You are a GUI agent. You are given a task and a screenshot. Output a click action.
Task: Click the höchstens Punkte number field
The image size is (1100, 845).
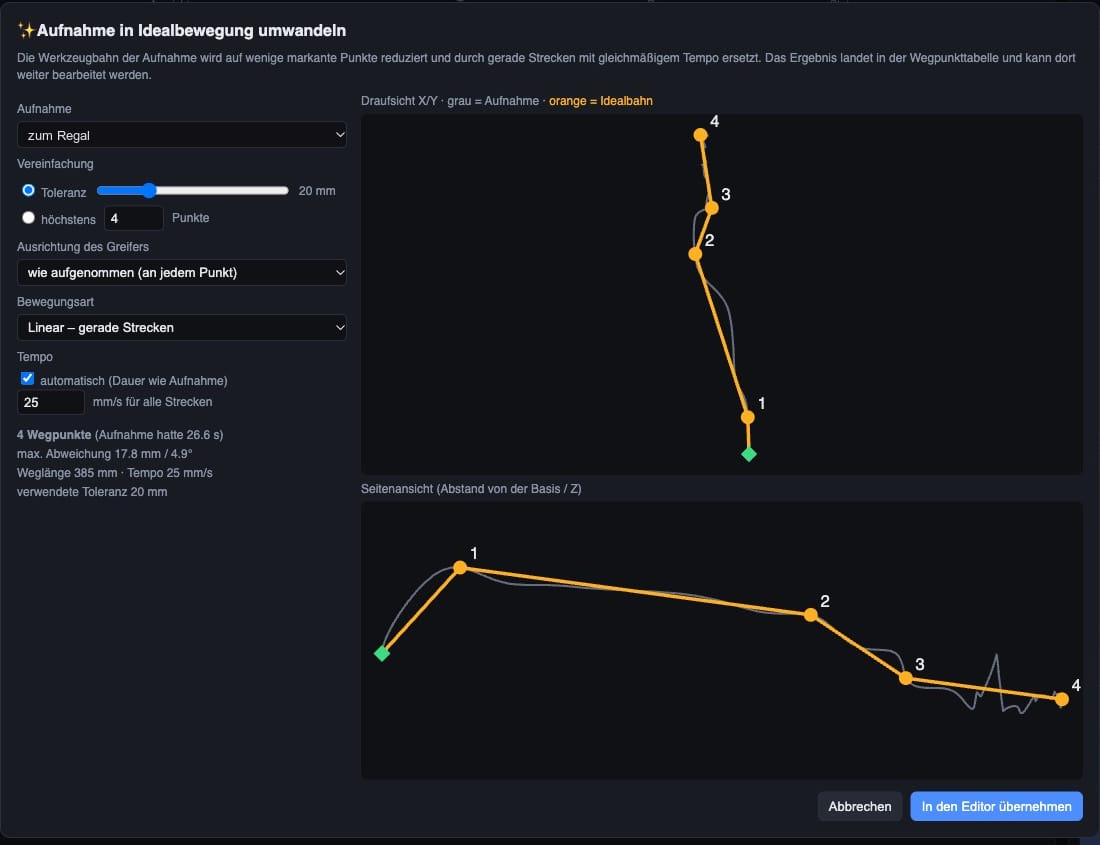pyautogui.click(x=133, y=218)
